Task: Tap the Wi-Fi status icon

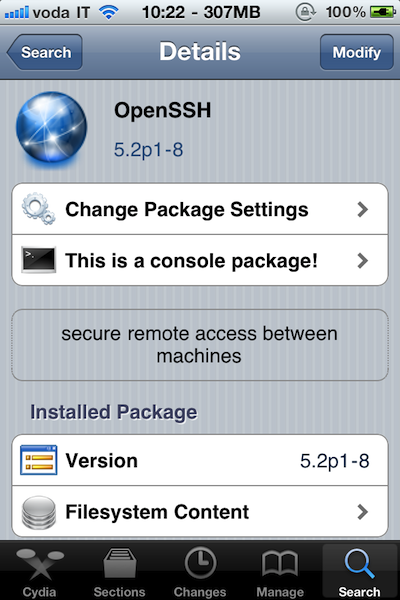Action: click(x=108, y=13)
